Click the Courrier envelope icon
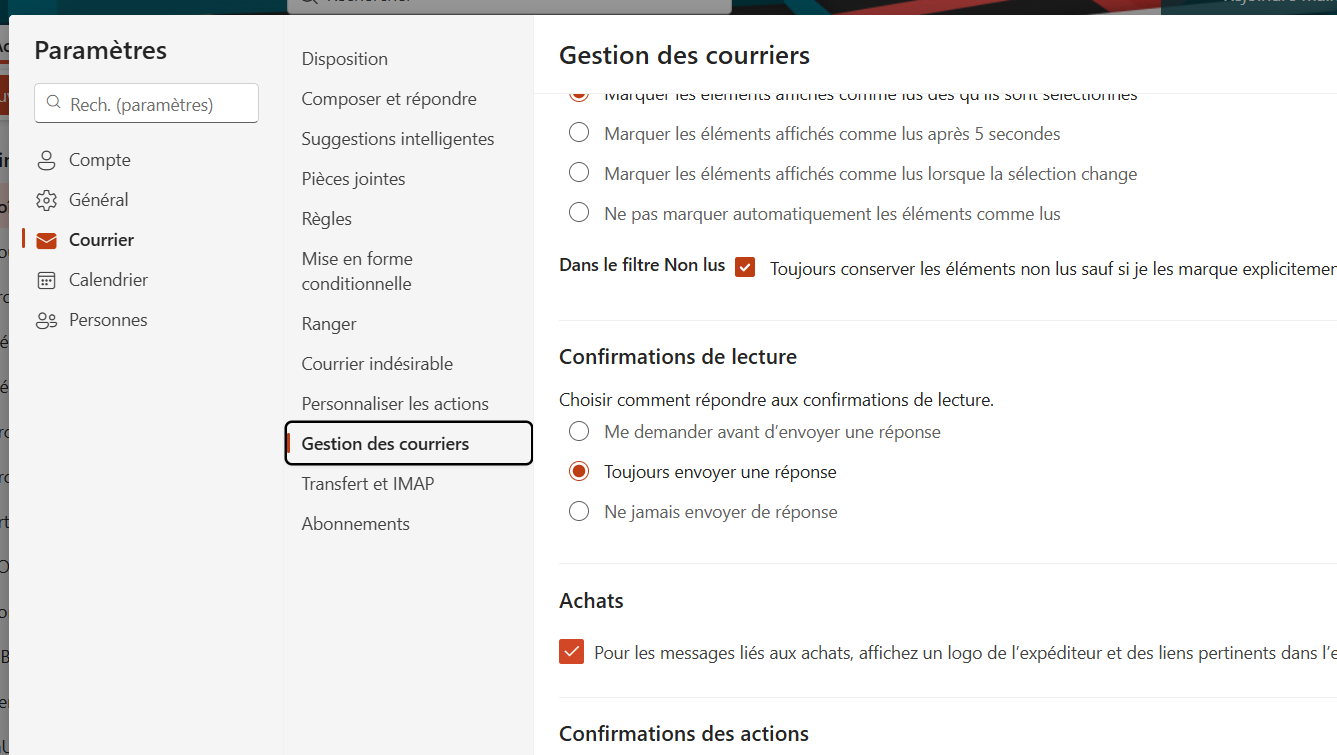 click(x=46, y=240)
